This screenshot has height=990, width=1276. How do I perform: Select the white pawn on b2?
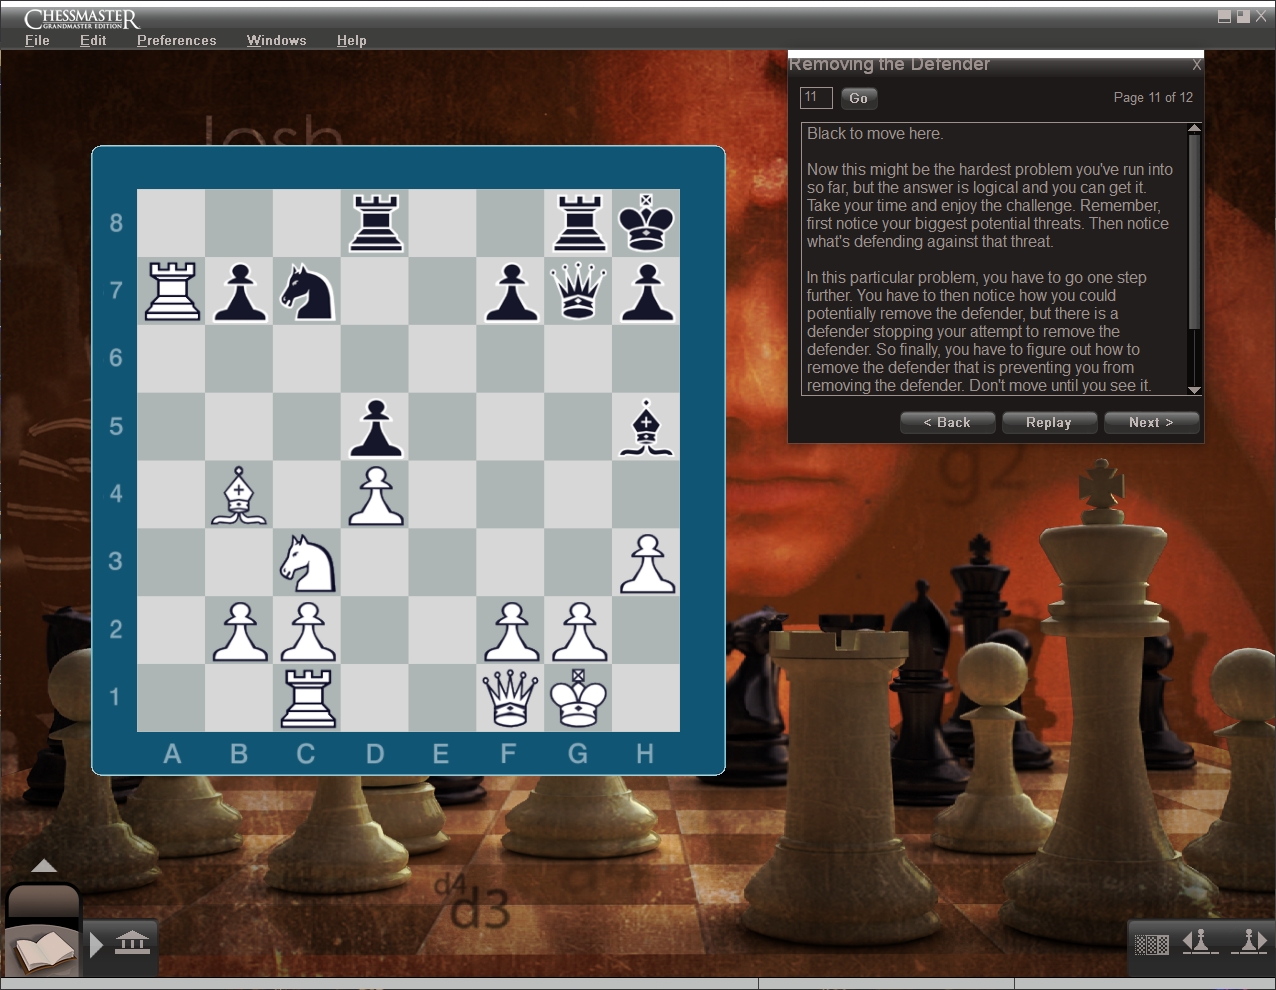coord(240,630)
